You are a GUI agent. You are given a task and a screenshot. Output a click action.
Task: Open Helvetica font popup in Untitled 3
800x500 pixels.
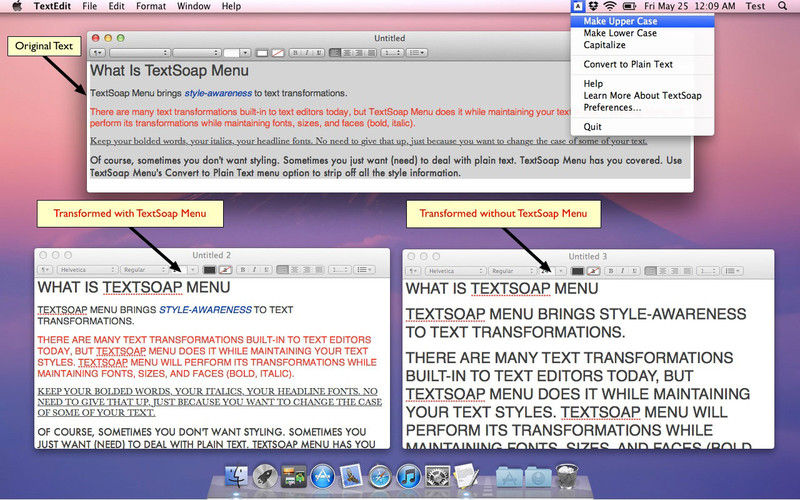tap(455, 271)
